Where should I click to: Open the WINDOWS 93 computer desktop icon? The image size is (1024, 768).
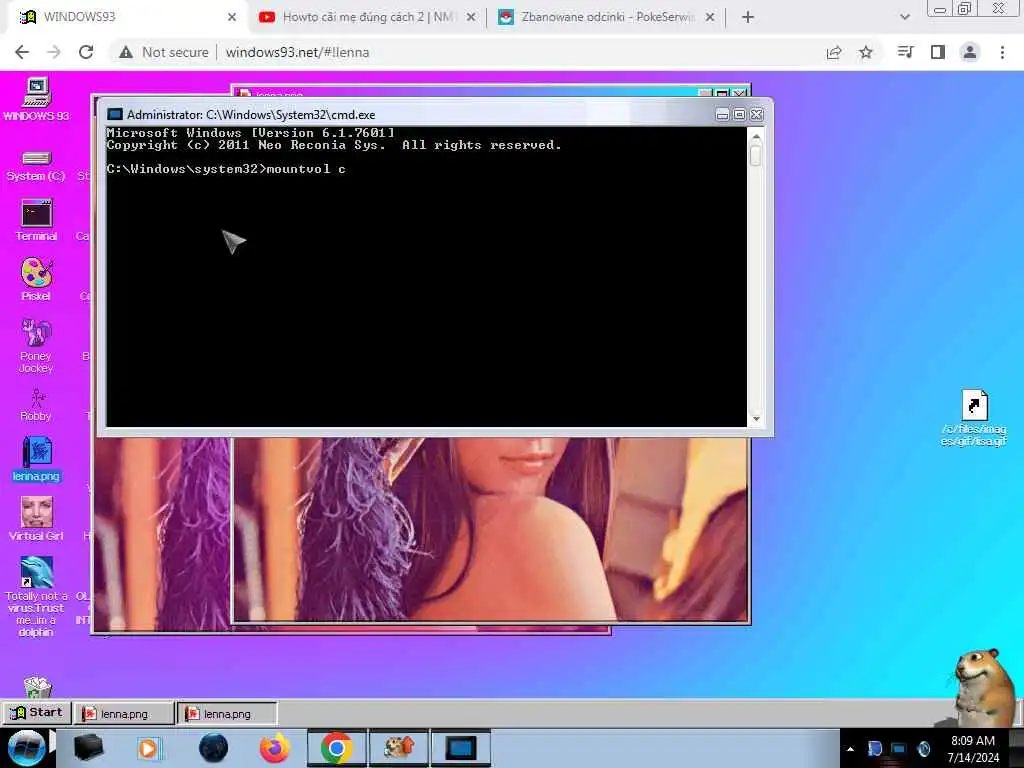point(37,99)
